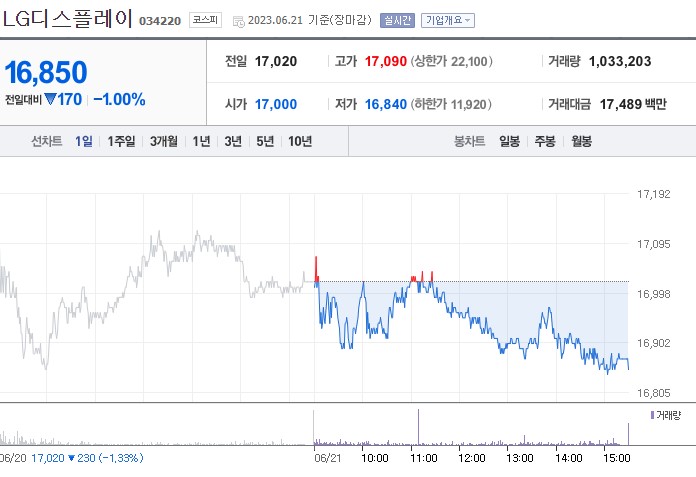Screen dimensions: 696x477
Task: Open the 주봉 weekly candle chart
Action: click(x=545, y=141)
